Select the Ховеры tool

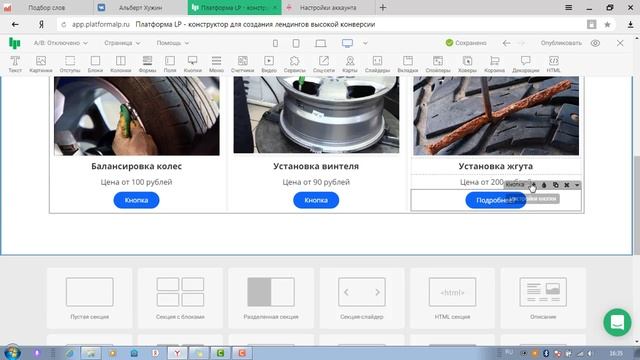[x=467, y=64]
